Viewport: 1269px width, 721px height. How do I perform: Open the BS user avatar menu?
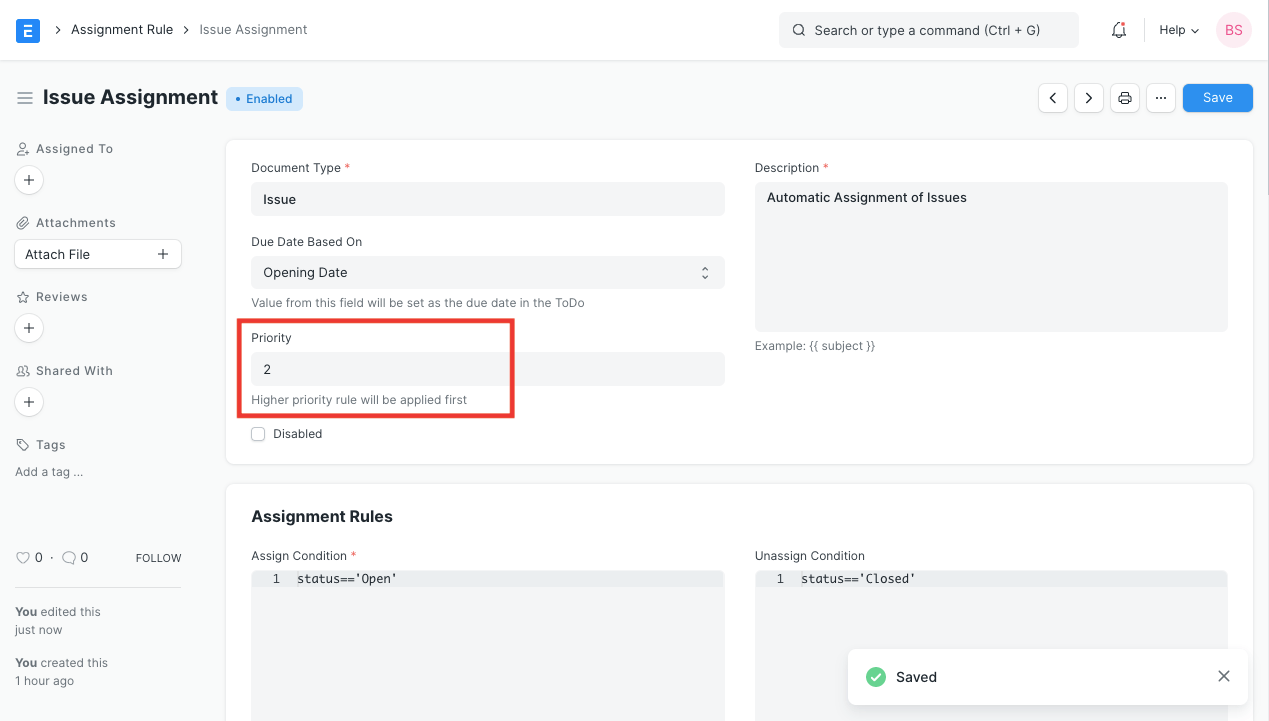pos(1233,30)
